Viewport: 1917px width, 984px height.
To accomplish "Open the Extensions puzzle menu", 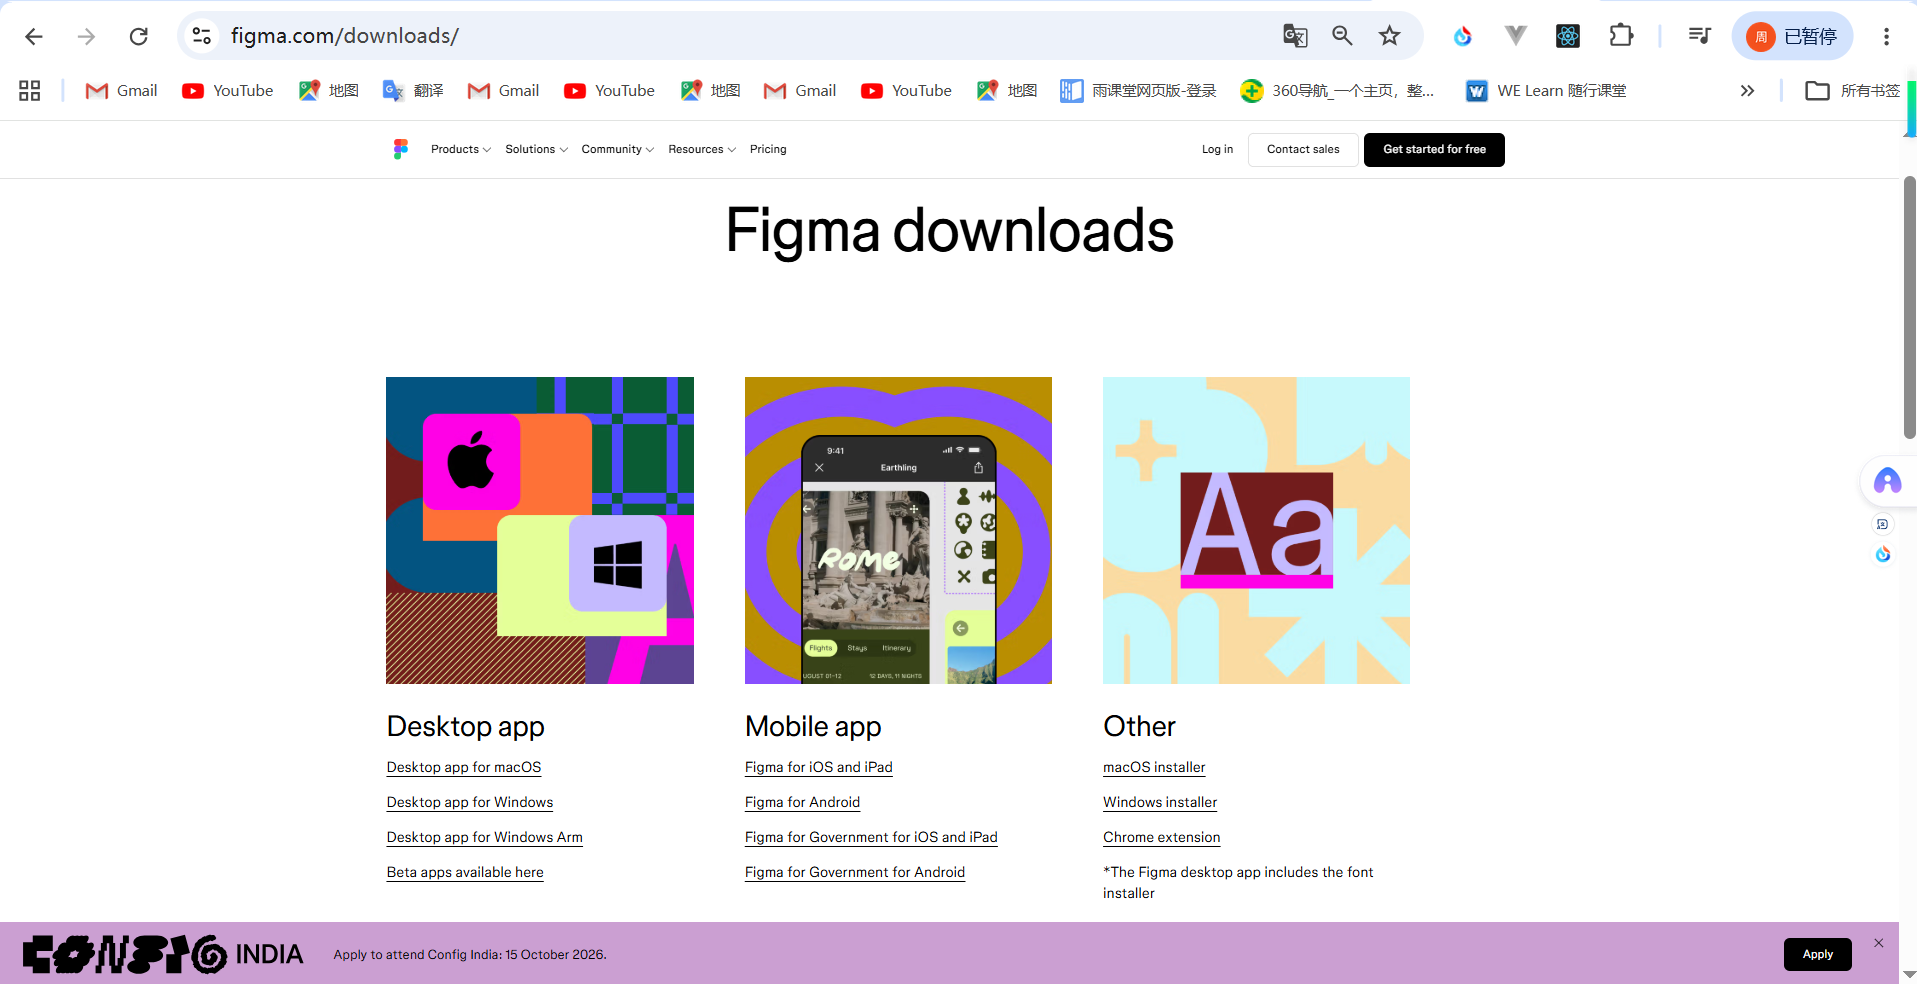I will click(x=1621, y=36).
